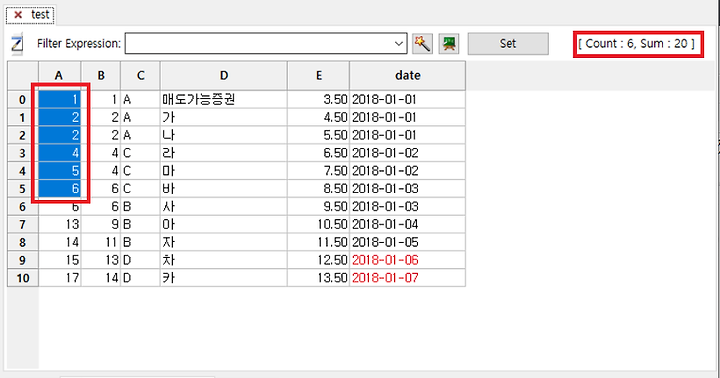Select row header 8
This screenshot has height=378, width=720.
[x=23, y=243]
